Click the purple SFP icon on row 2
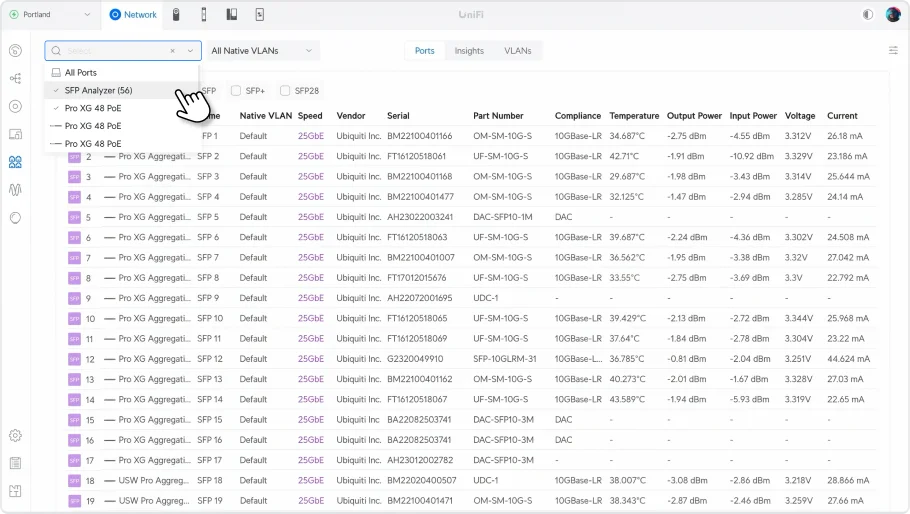Viewport: 910px width, 514px height. (74, 157)
